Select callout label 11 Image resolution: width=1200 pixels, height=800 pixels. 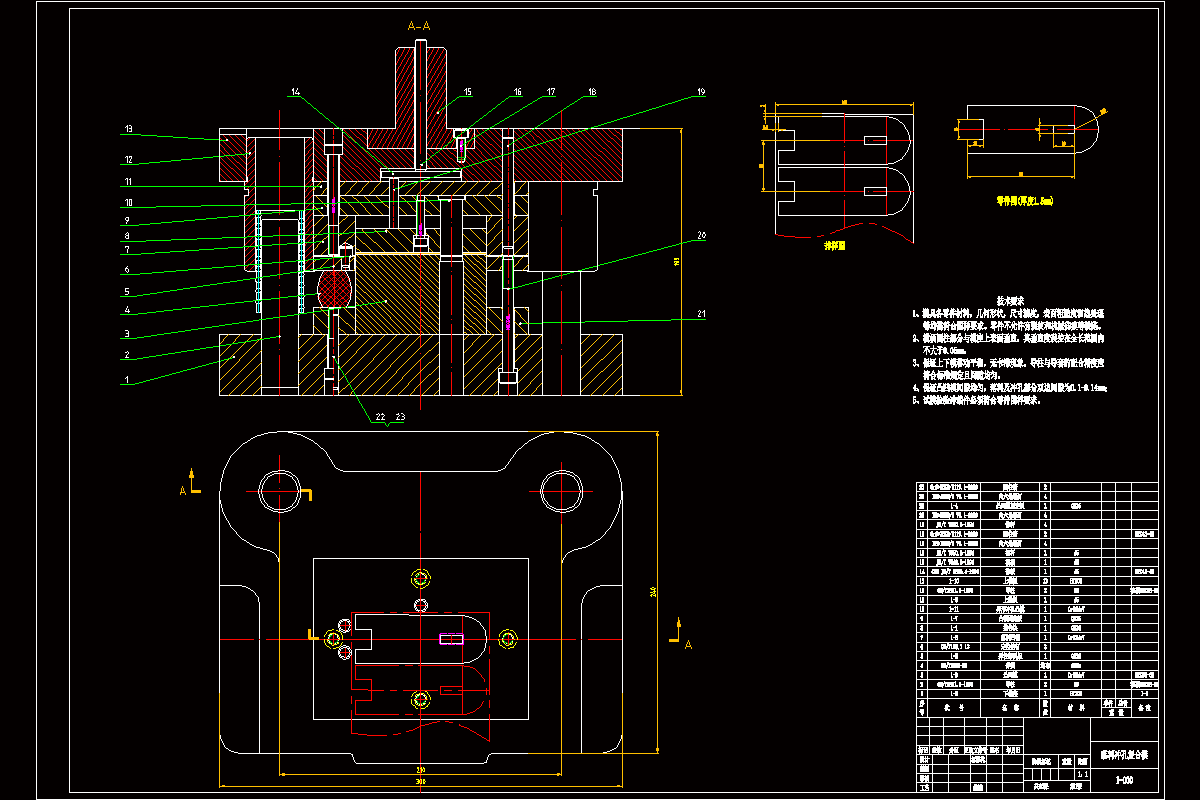[x=128, y=182]
